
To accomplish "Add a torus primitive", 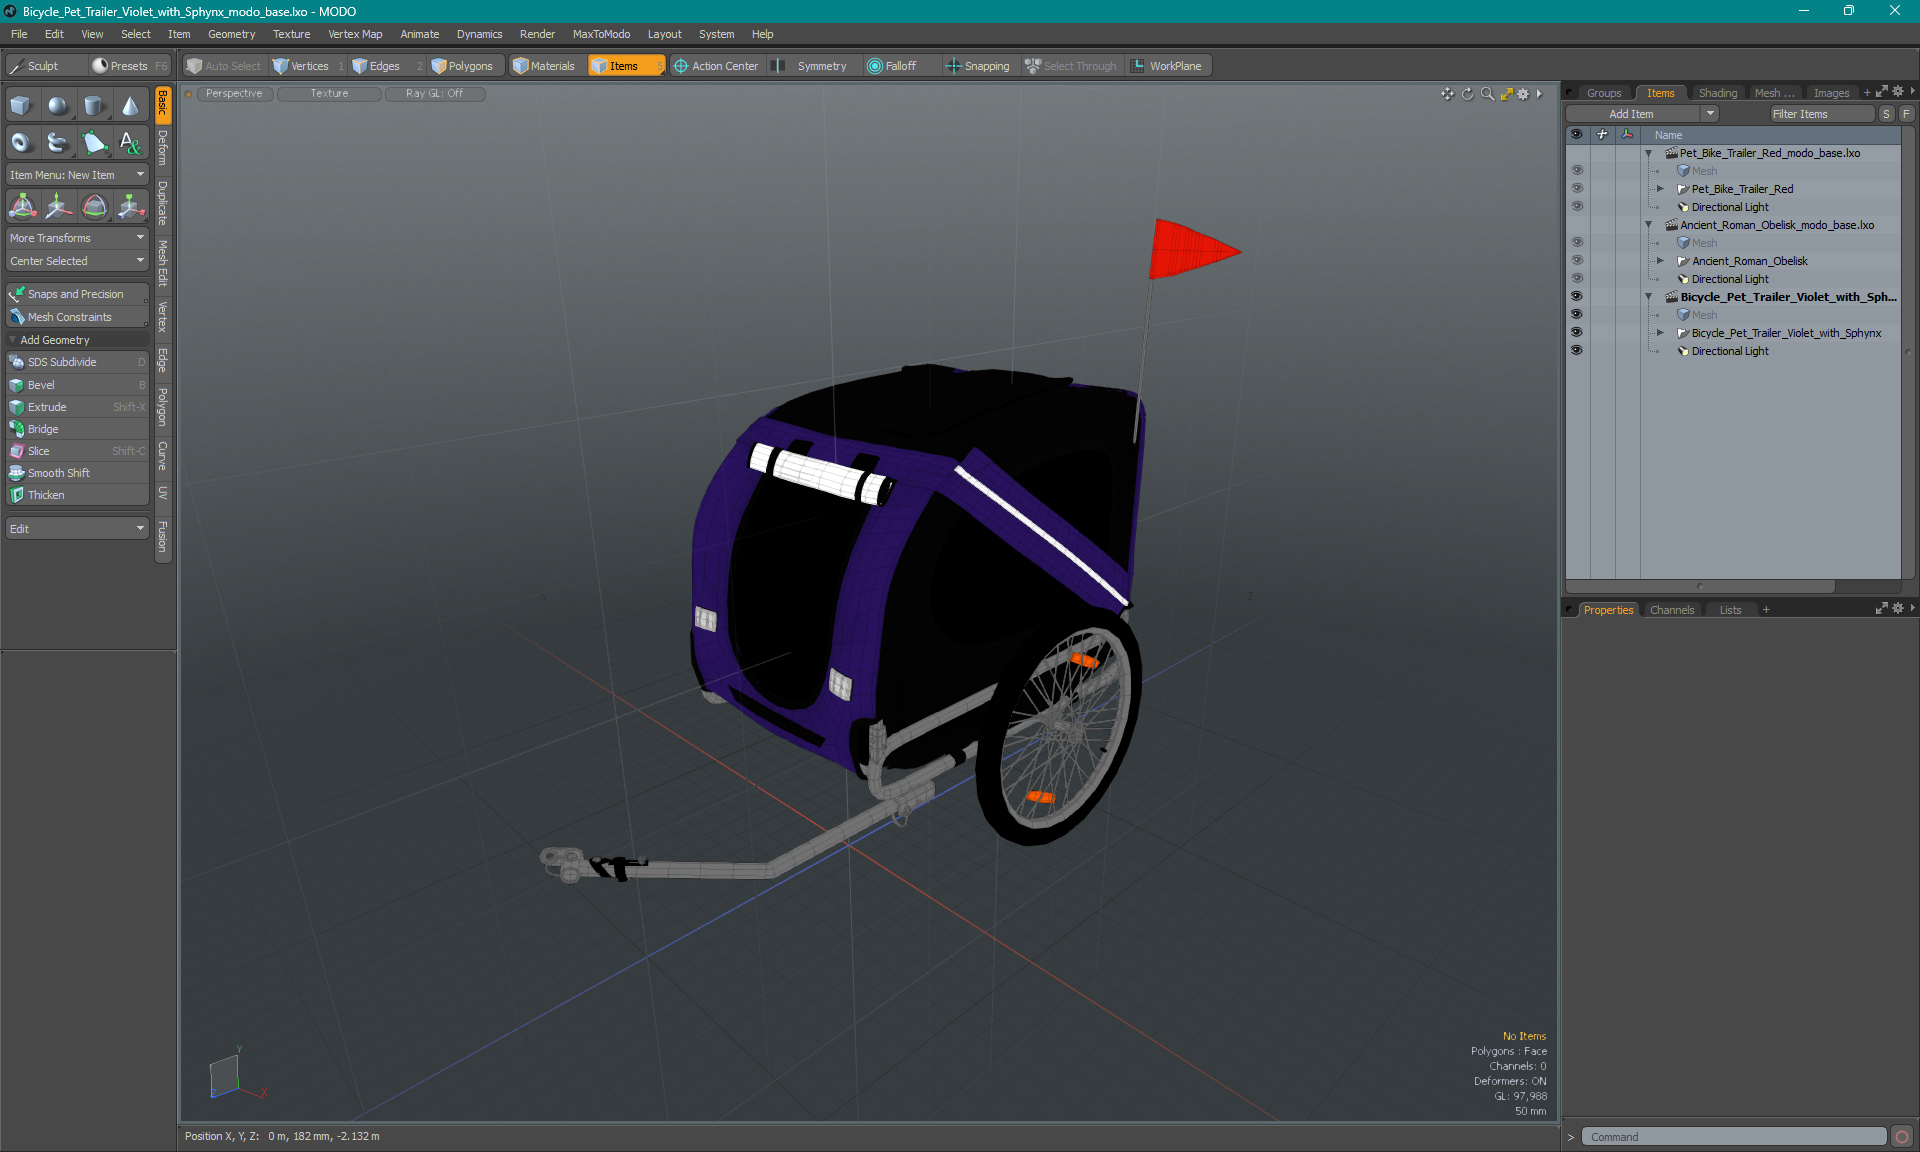I will coord(21,143).
